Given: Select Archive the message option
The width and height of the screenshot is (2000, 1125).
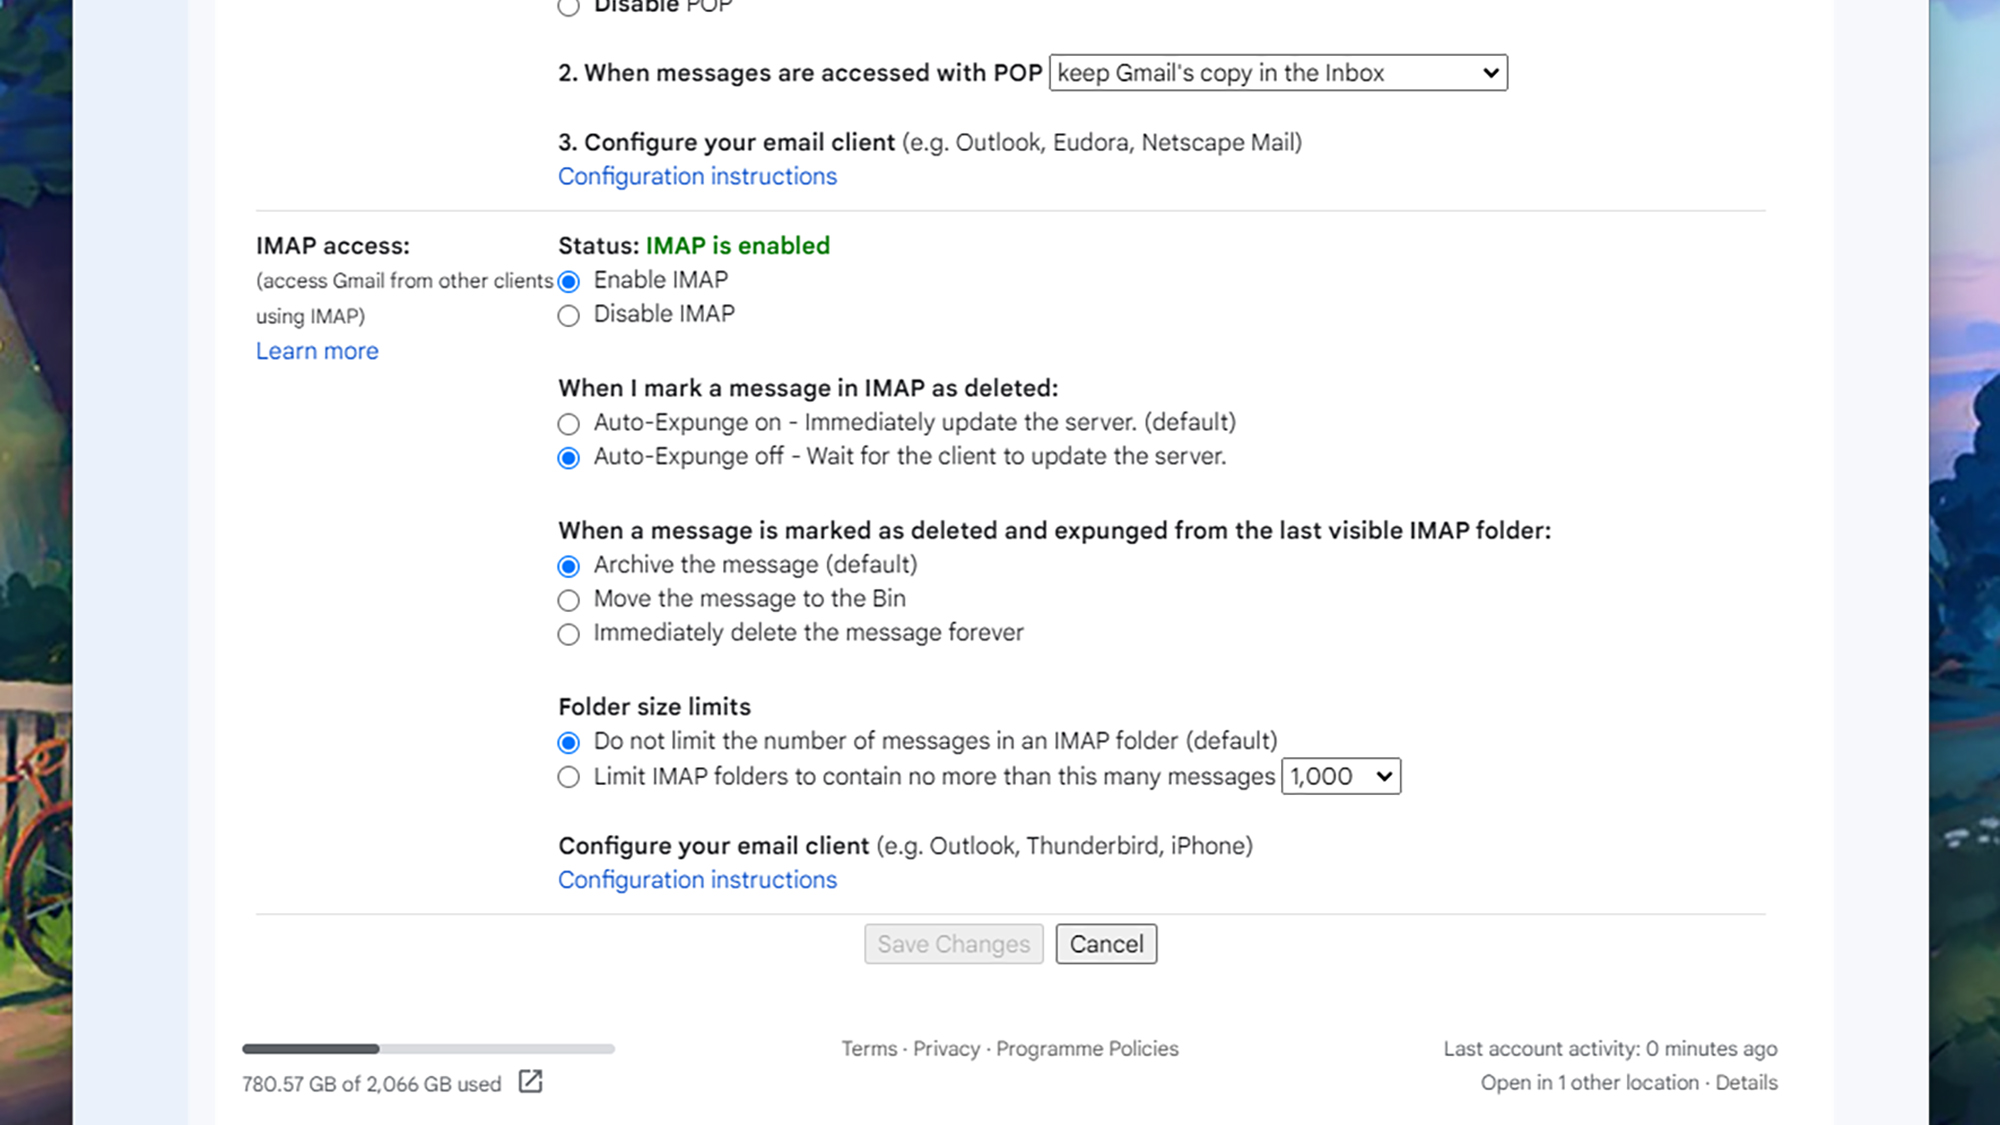Looking at the screenshot, I should tap(569, 566).
